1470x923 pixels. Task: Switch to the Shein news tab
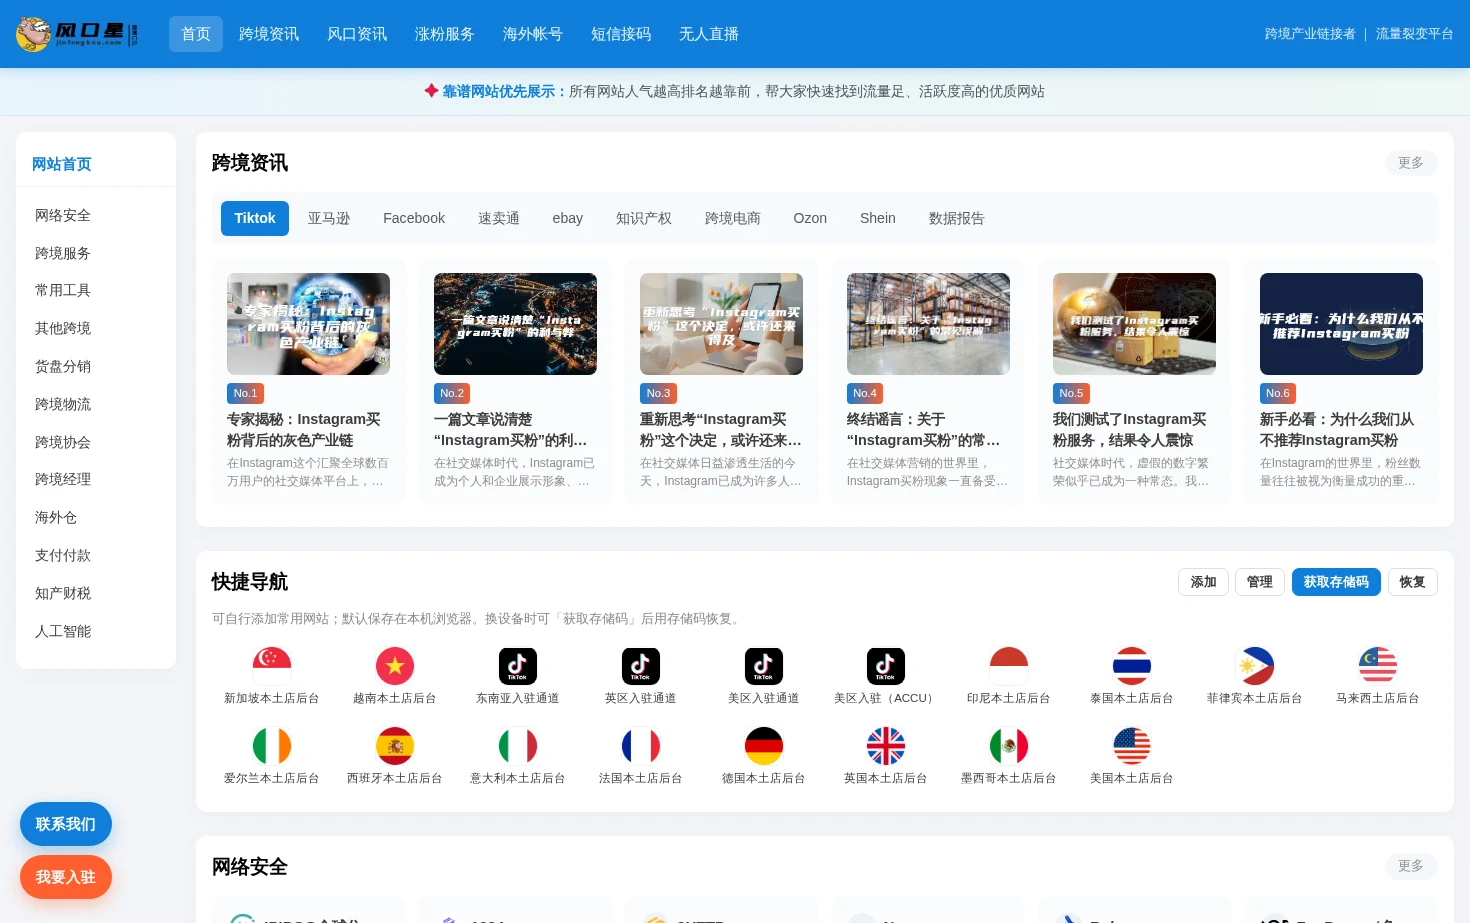(x=878, y=218)
